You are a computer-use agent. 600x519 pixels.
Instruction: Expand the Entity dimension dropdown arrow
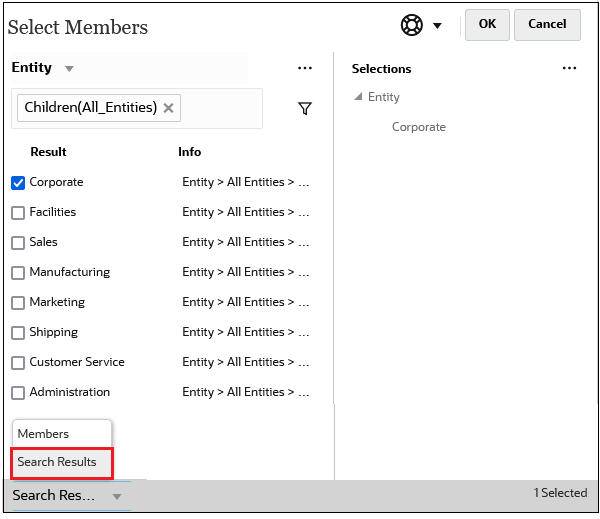[69, 69]
